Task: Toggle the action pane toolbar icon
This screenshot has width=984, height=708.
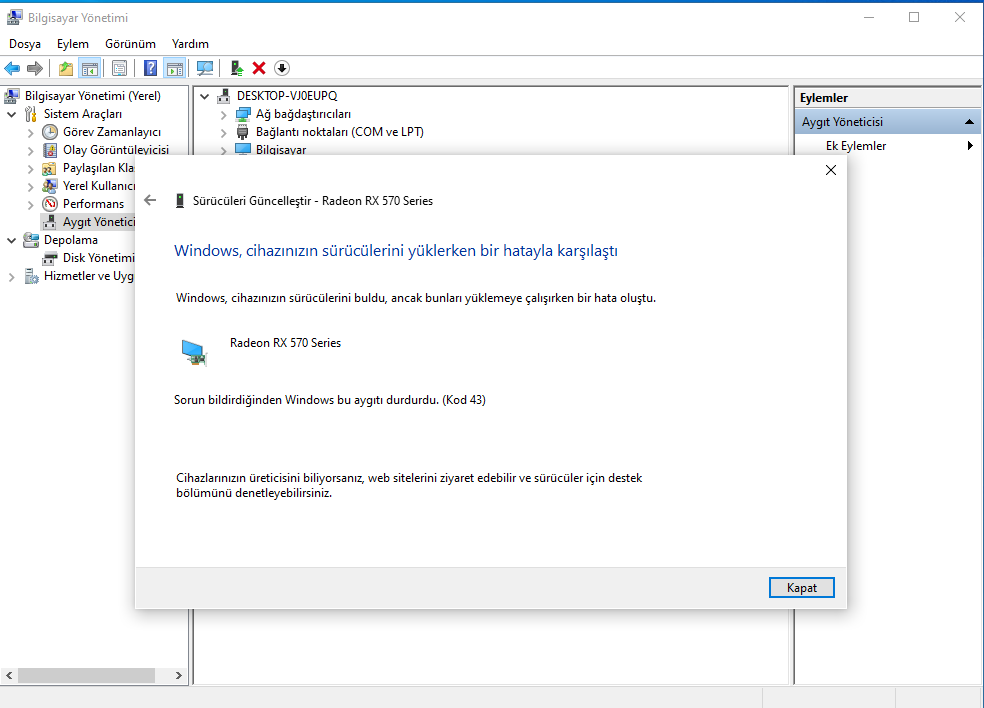Action: [x=175, y=68]
